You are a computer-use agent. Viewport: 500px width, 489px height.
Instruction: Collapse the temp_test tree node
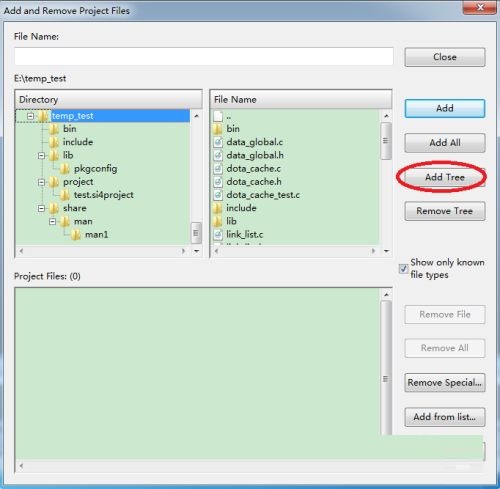(x=31, y=116)
